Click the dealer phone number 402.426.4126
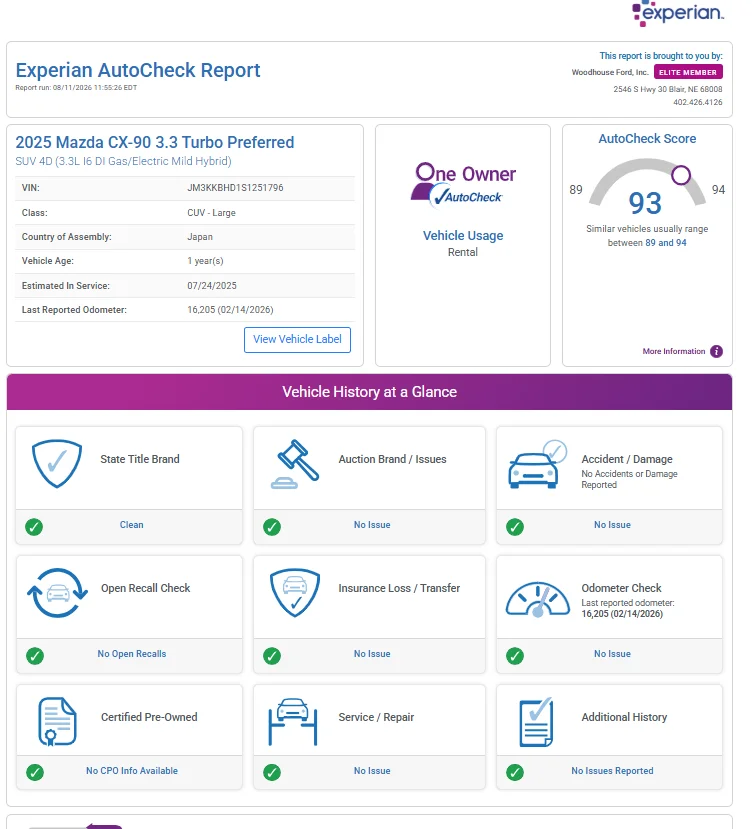The image size is (752, 829). click(x=698, y=102)
